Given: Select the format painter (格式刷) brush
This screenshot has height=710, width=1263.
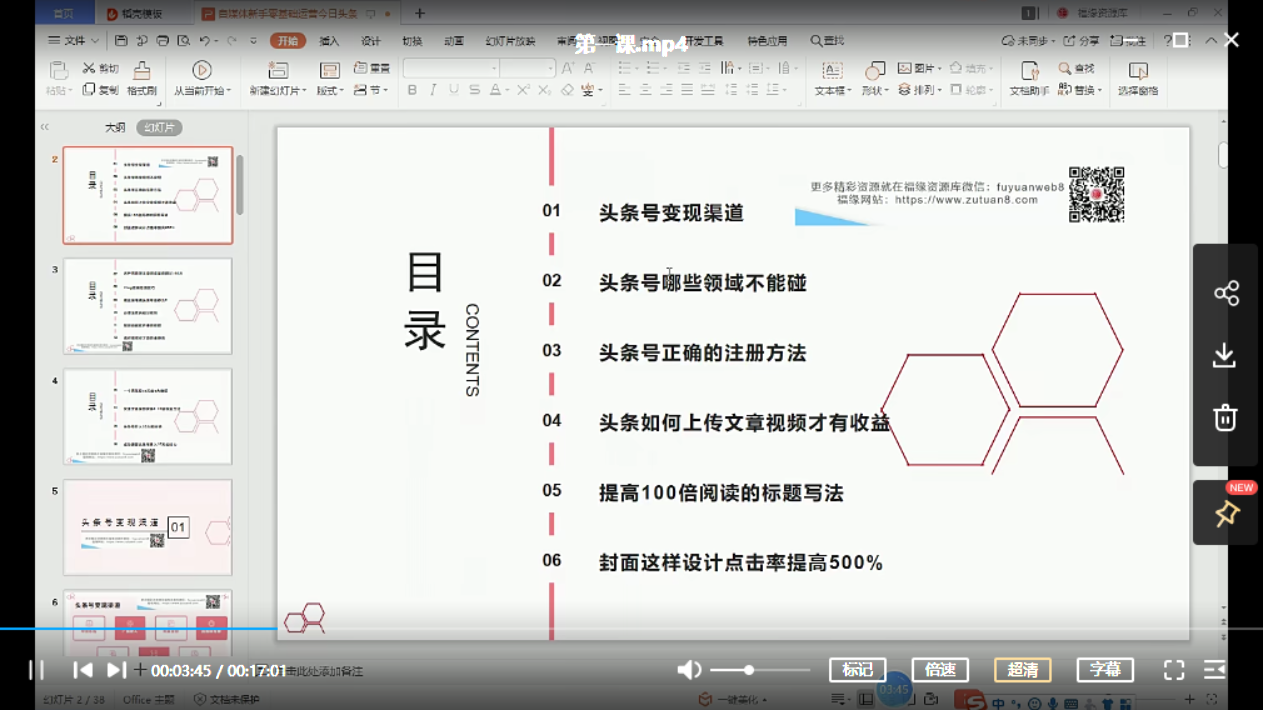Looking at the screenshot, I should [142, 78].
